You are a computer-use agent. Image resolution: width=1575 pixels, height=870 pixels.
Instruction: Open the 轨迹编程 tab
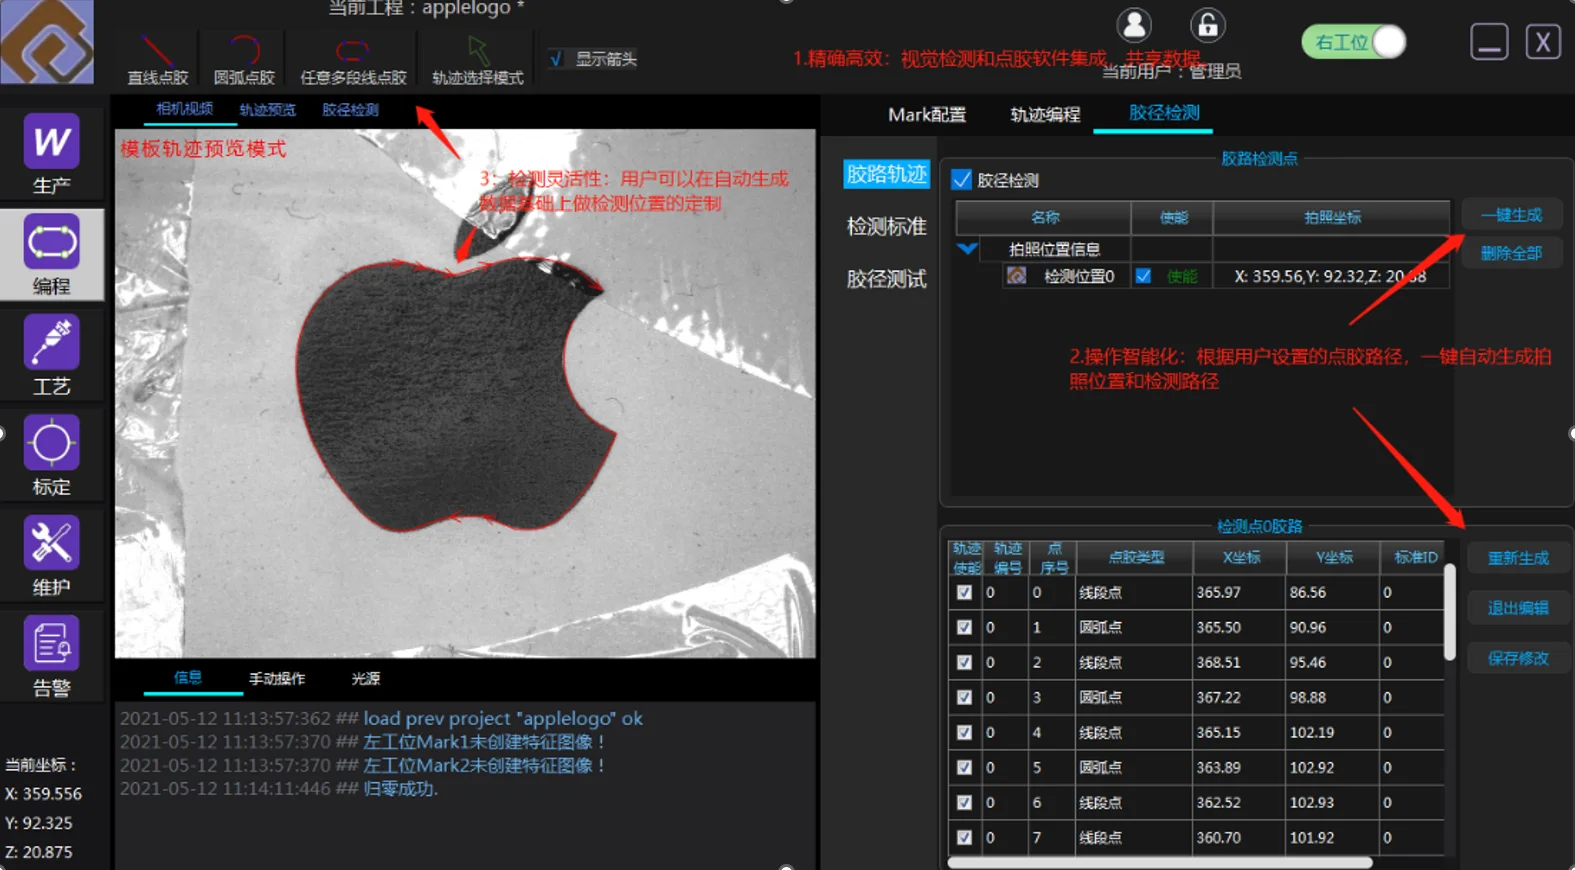tap(1045, 114)
